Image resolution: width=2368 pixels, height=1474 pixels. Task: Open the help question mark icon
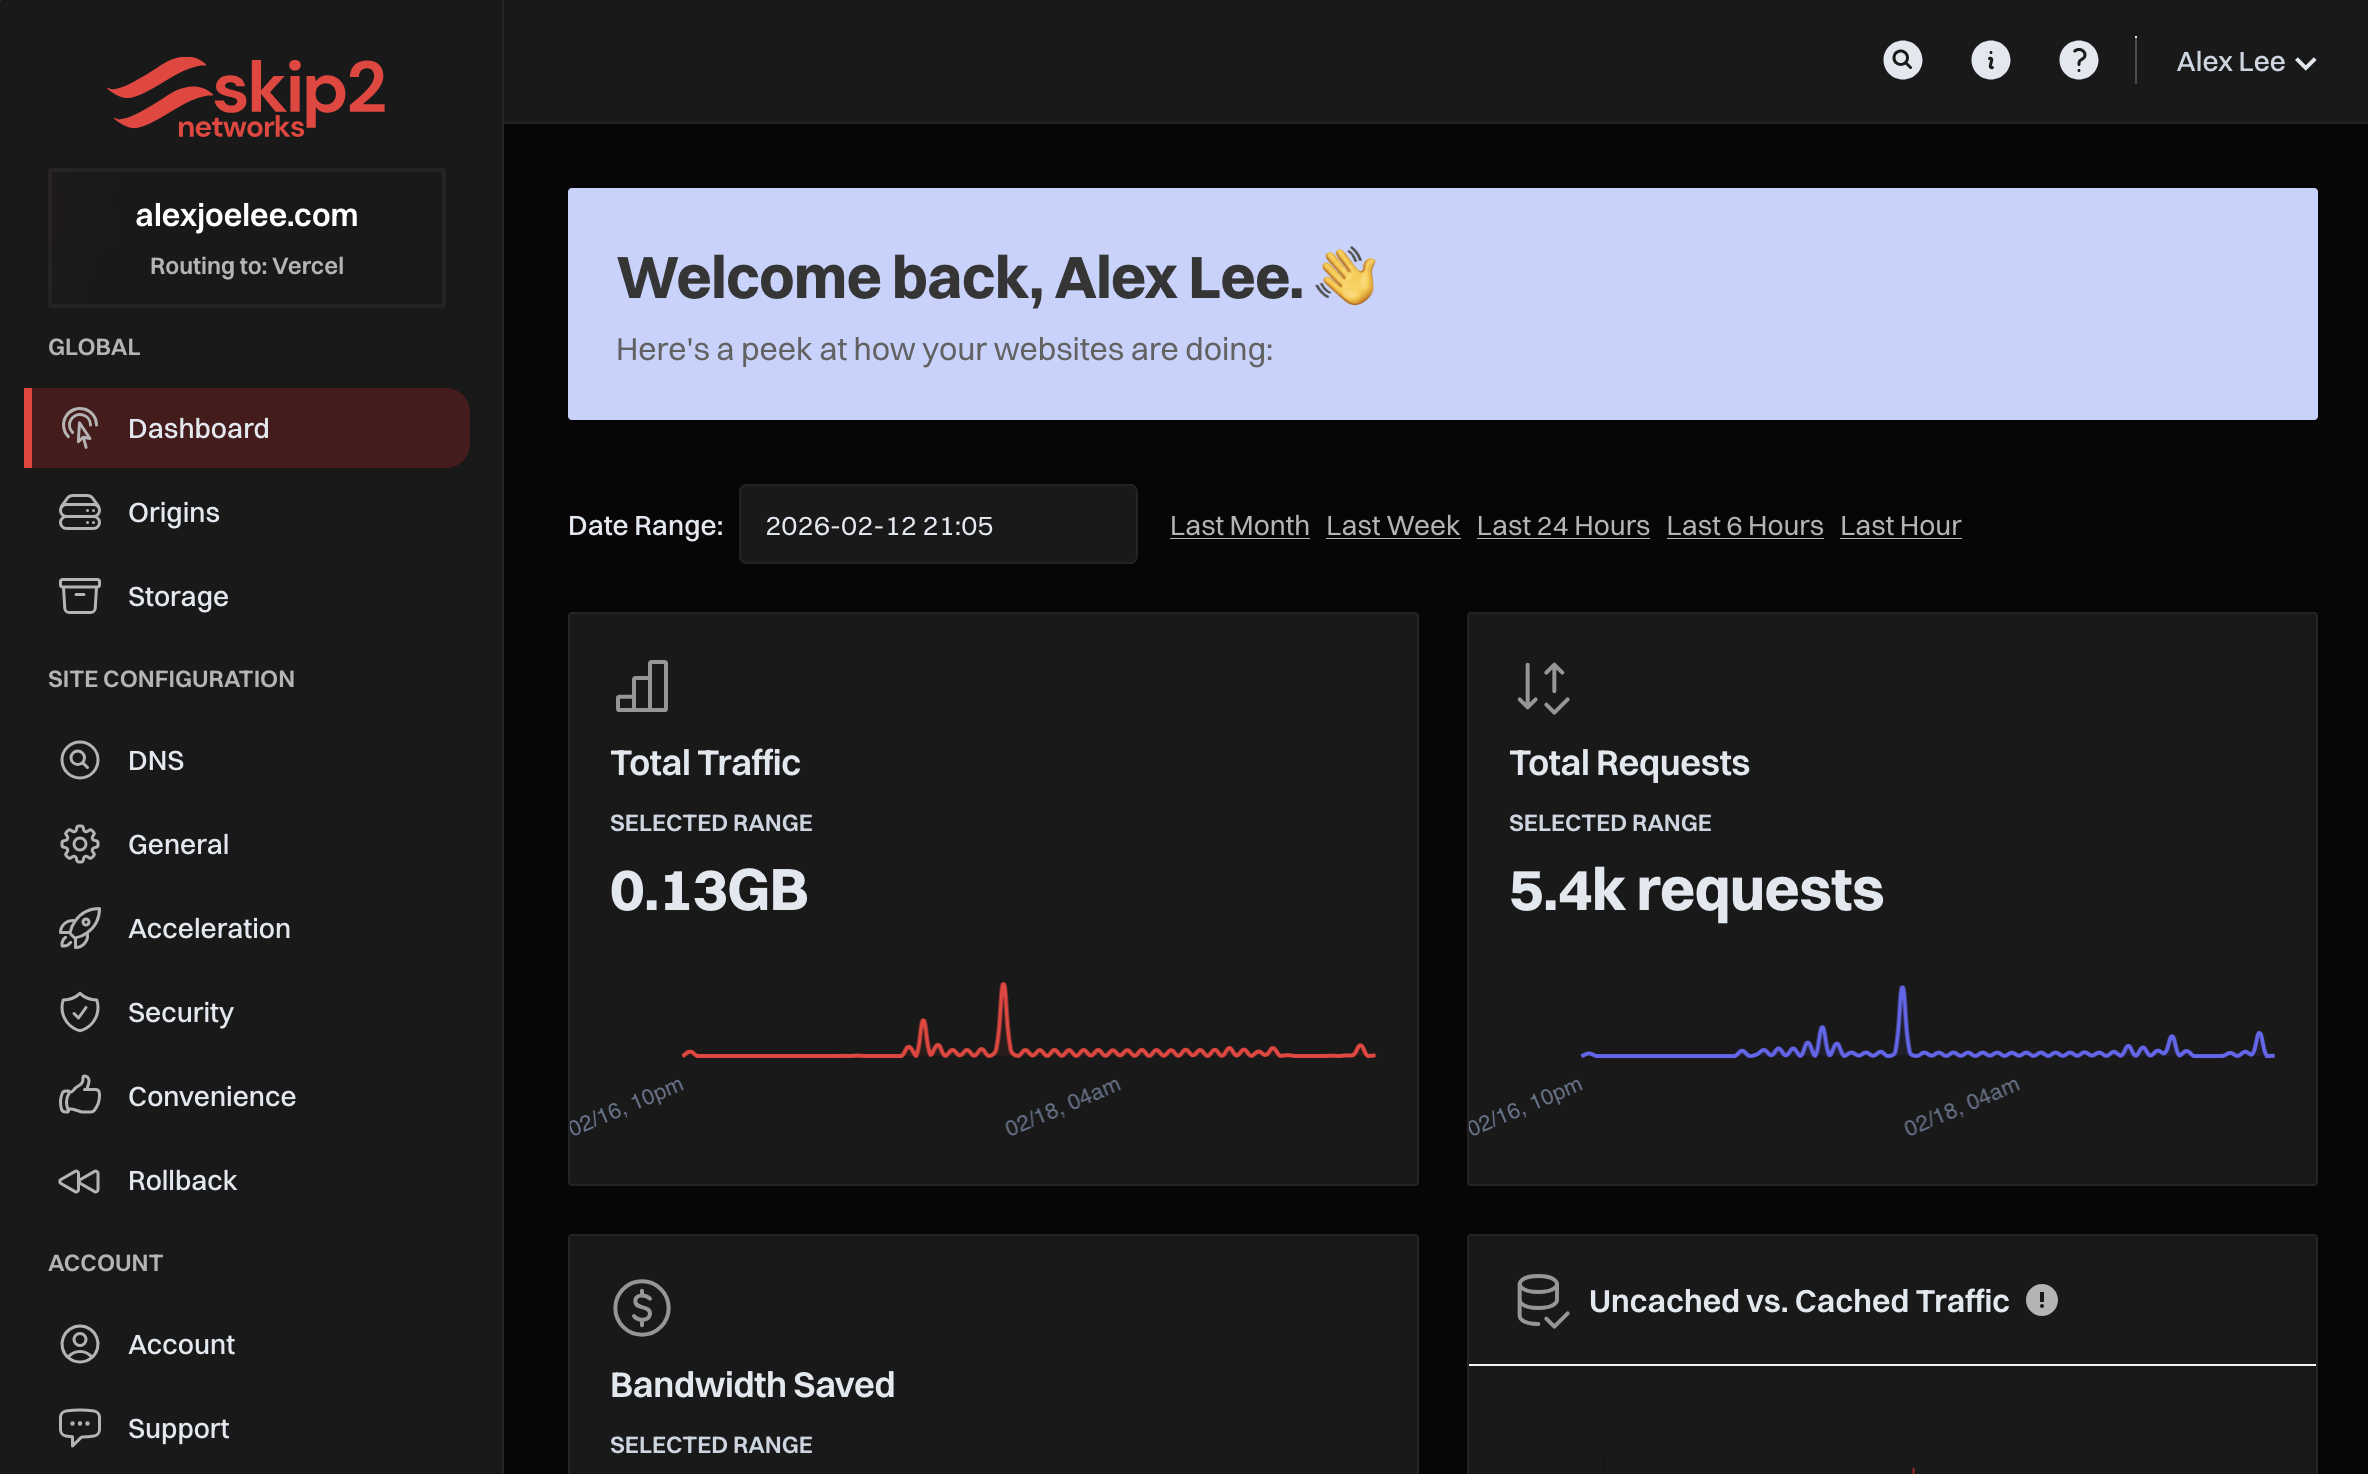2078,61
